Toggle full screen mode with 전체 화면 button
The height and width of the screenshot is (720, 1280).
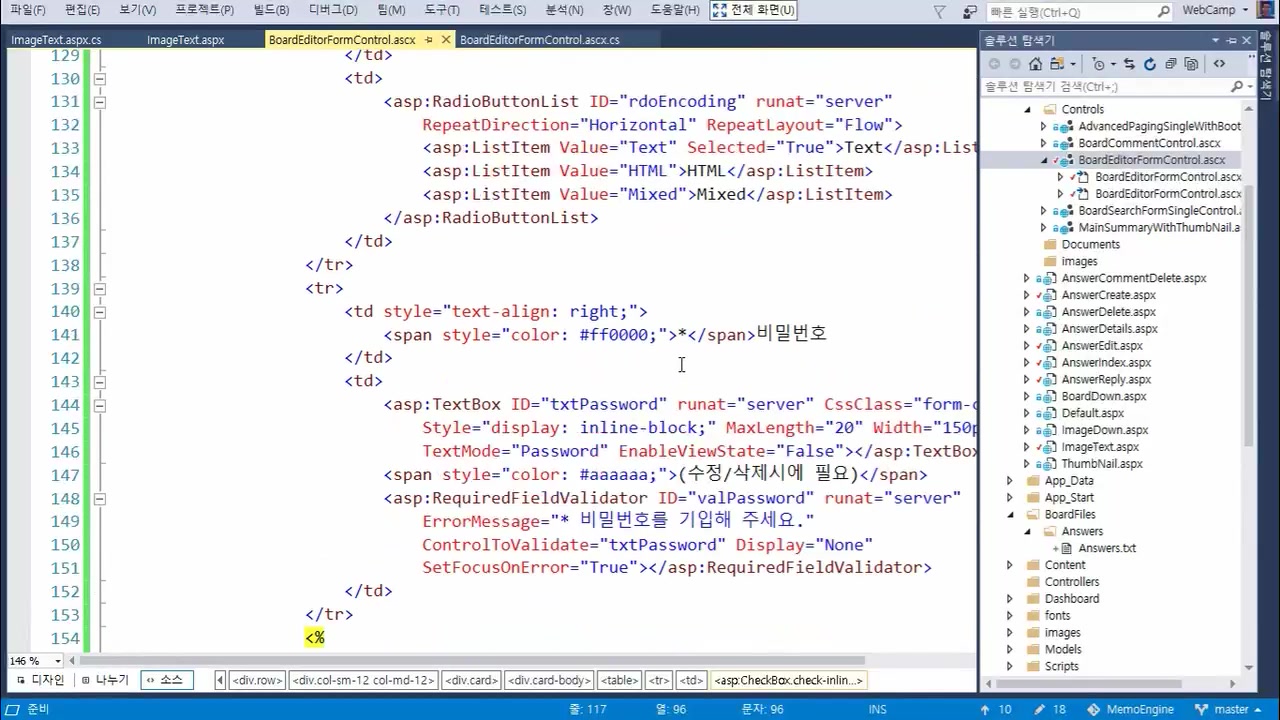753,10
